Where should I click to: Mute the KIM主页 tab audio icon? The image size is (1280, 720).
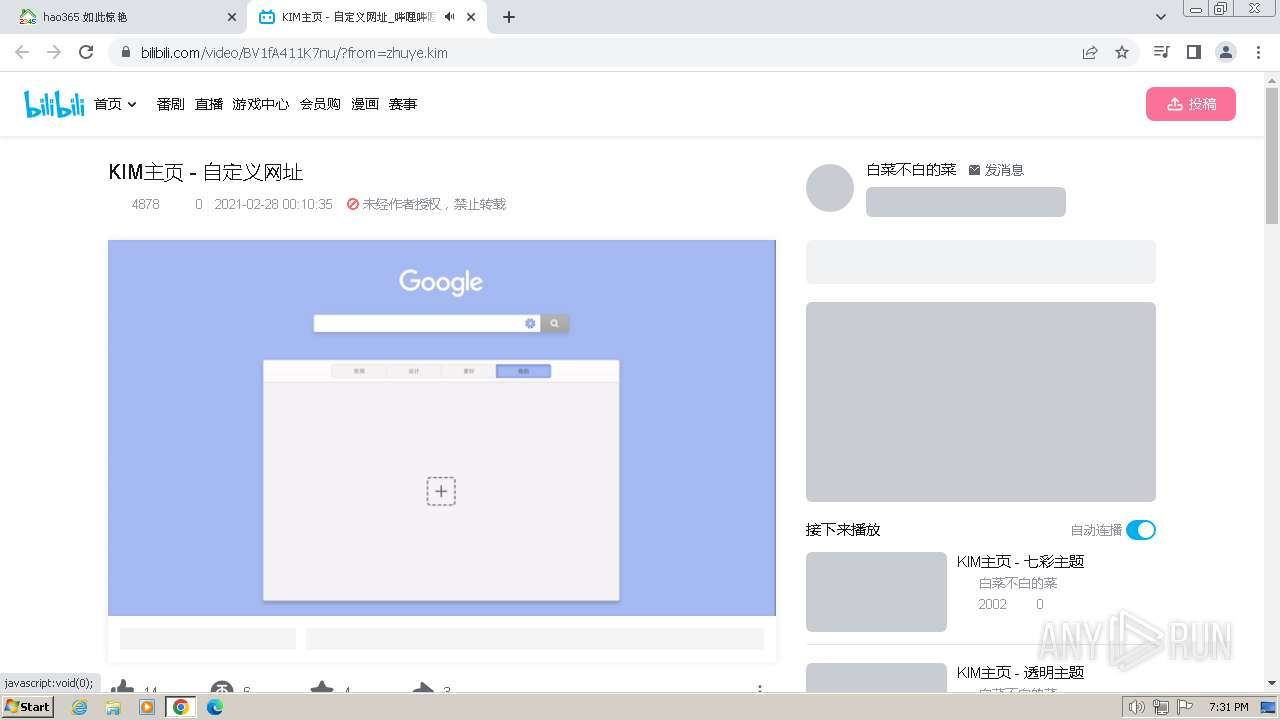click(x=450, y=17)
